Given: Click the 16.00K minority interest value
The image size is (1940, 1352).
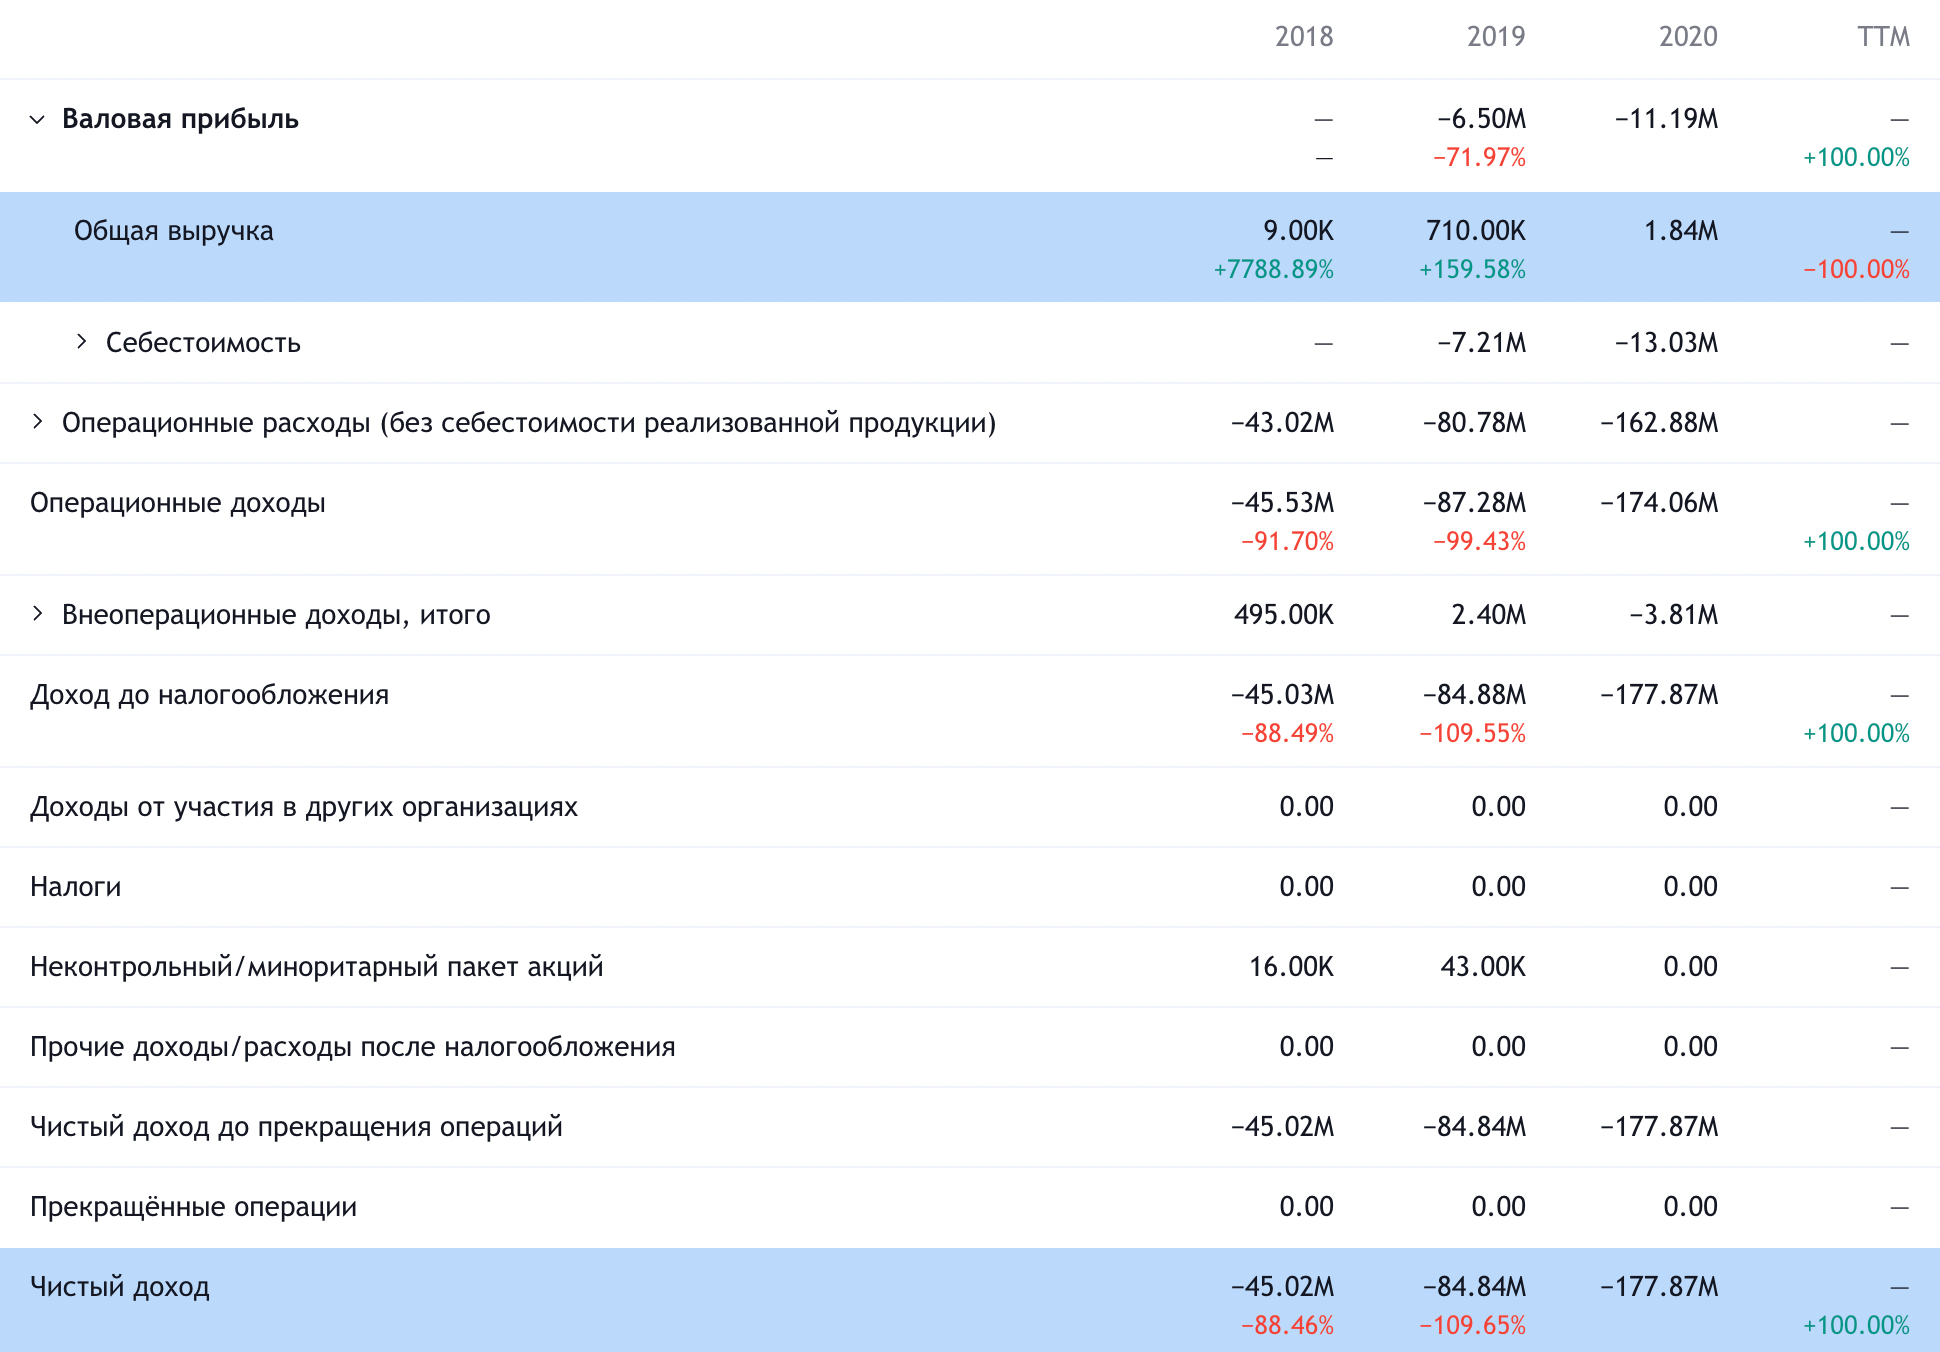Looking at the screenshot, I should pyautogui.click(x=1292, y=967).
